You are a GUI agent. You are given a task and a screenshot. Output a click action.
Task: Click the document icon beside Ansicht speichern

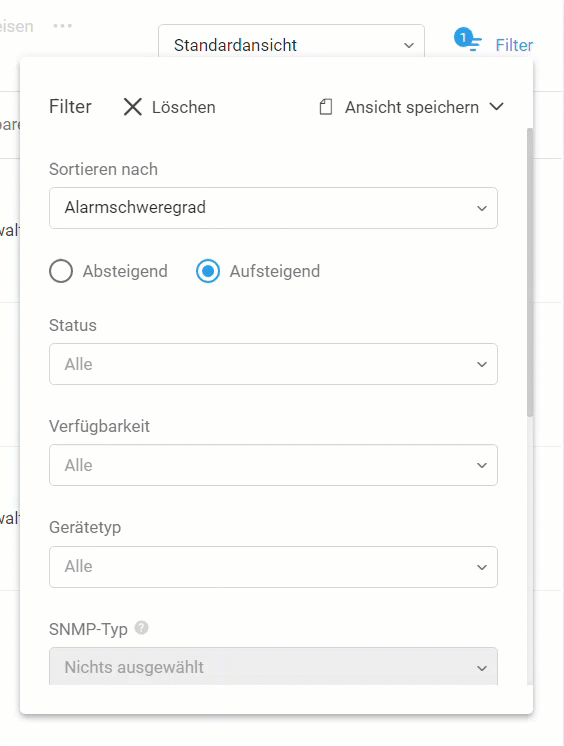326,107
